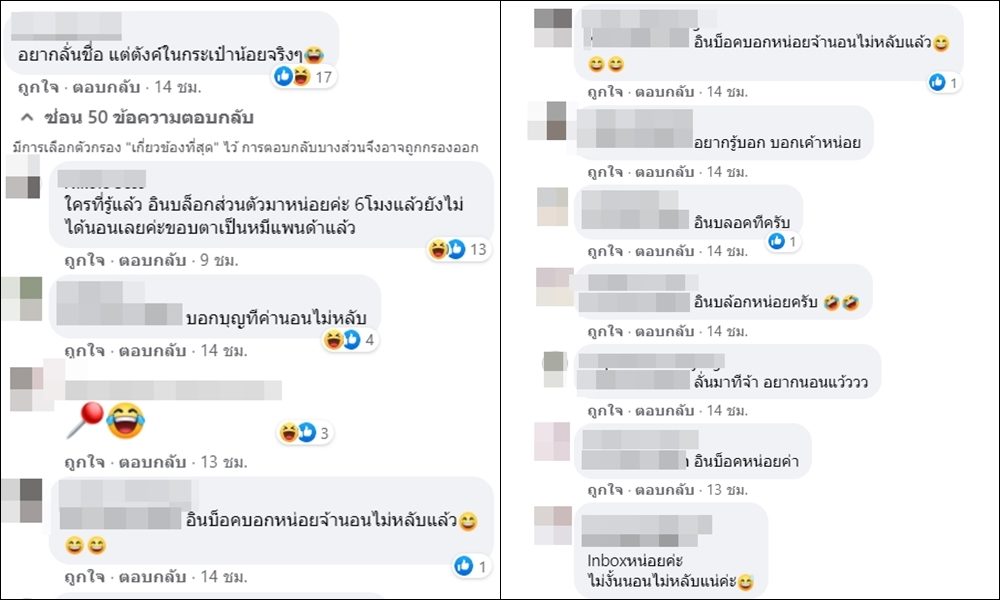Open the 13 ชม. timestamp under อินบ็อคหน่อยค่า
Screen dimensions: 1000x600
point(727,490)
